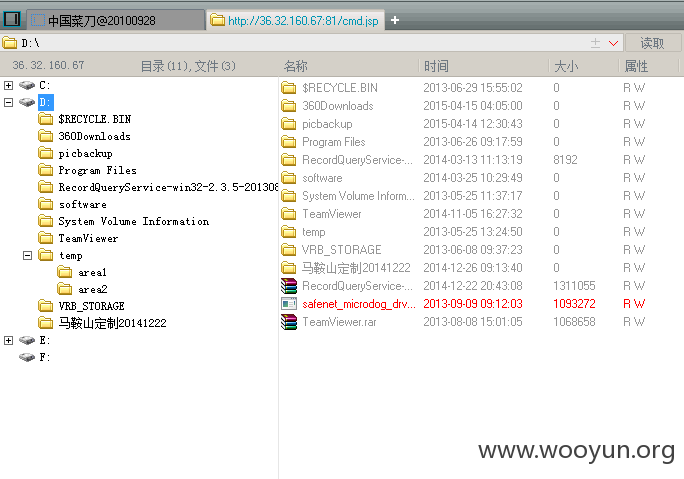
Task: Click temp folder name in file list
Action: tap(314, 232)
